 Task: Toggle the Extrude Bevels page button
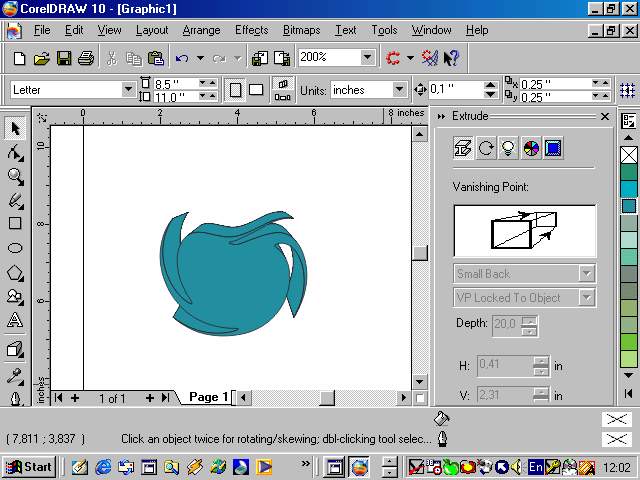coord(553,149)
